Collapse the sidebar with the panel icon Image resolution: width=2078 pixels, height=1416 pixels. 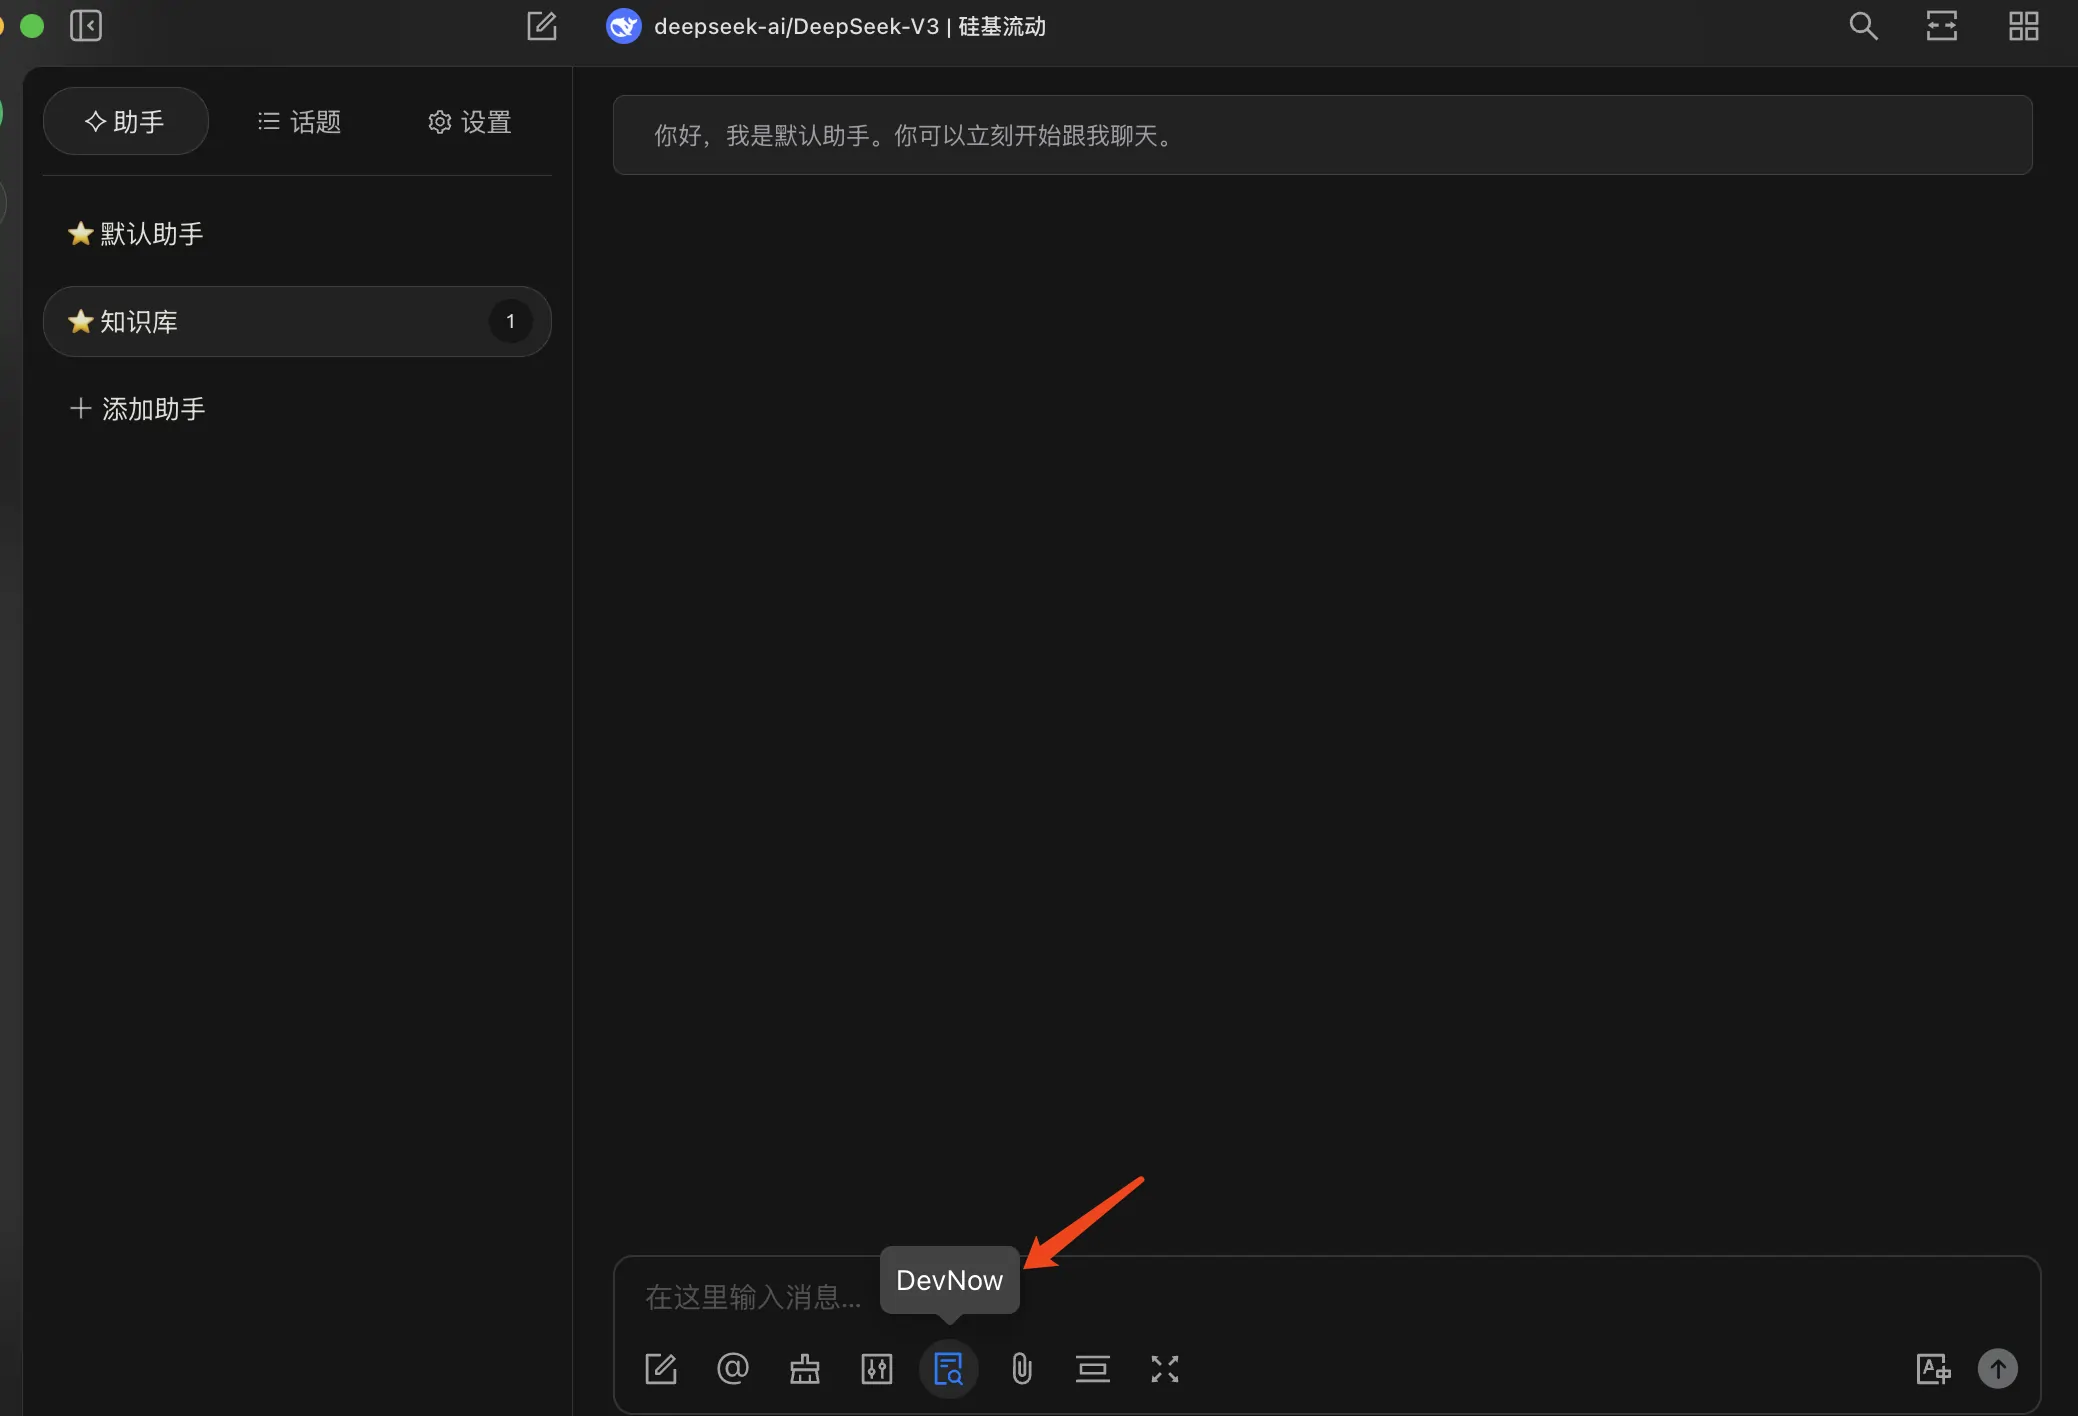click(86, 26)
